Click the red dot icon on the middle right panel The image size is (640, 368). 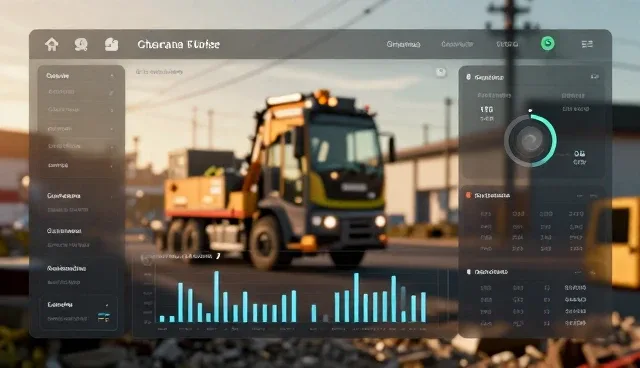pyautogui.click(x=469, y=195)
